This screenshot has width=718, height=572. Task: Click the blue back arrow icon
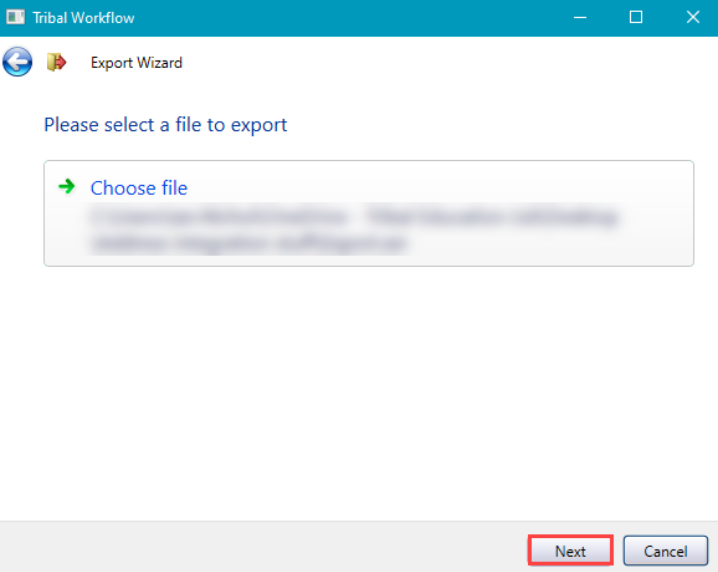point(17,62)
